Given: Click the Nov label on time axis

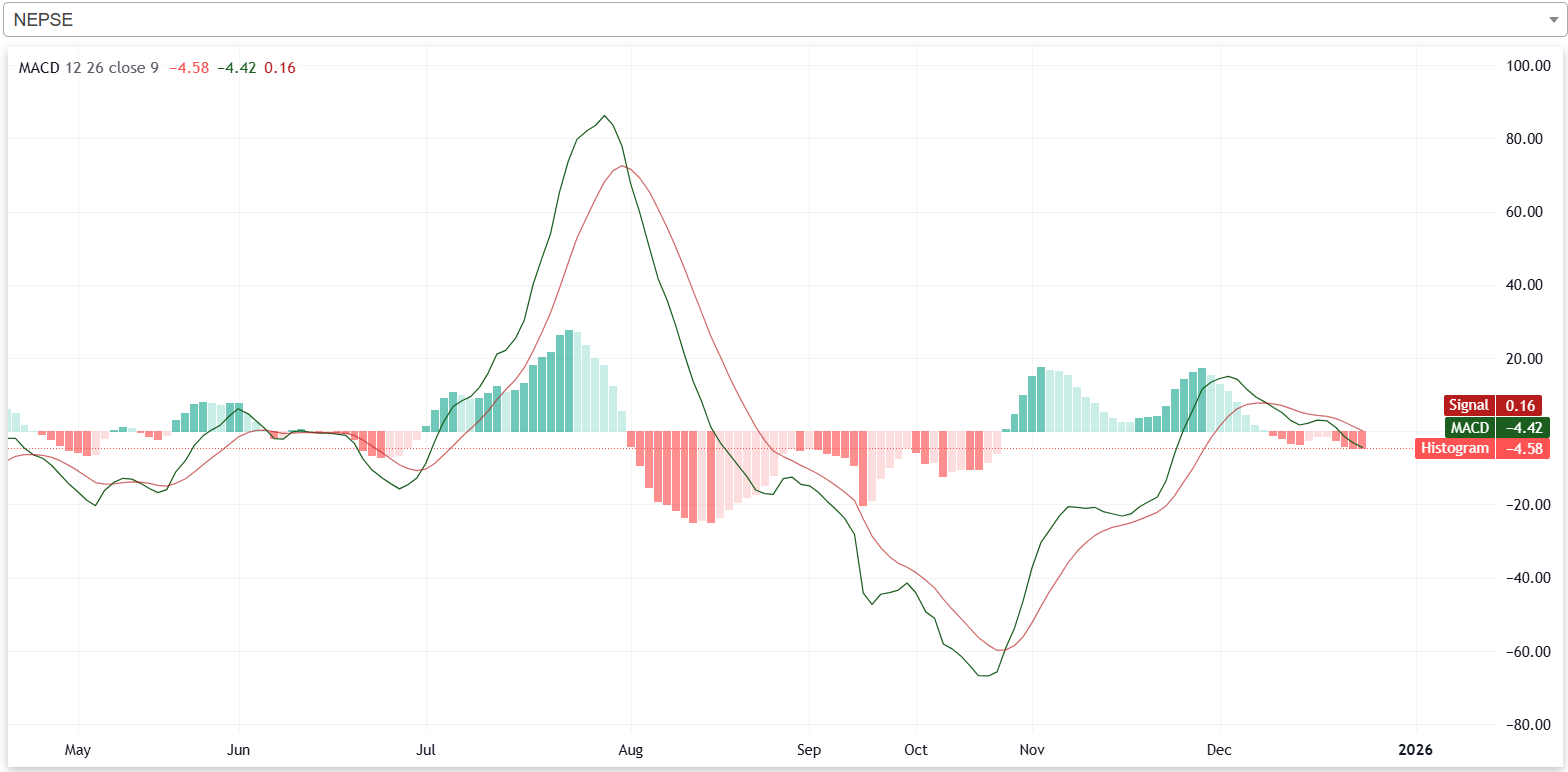Looking at the screenshot, I should (1033, 749).
